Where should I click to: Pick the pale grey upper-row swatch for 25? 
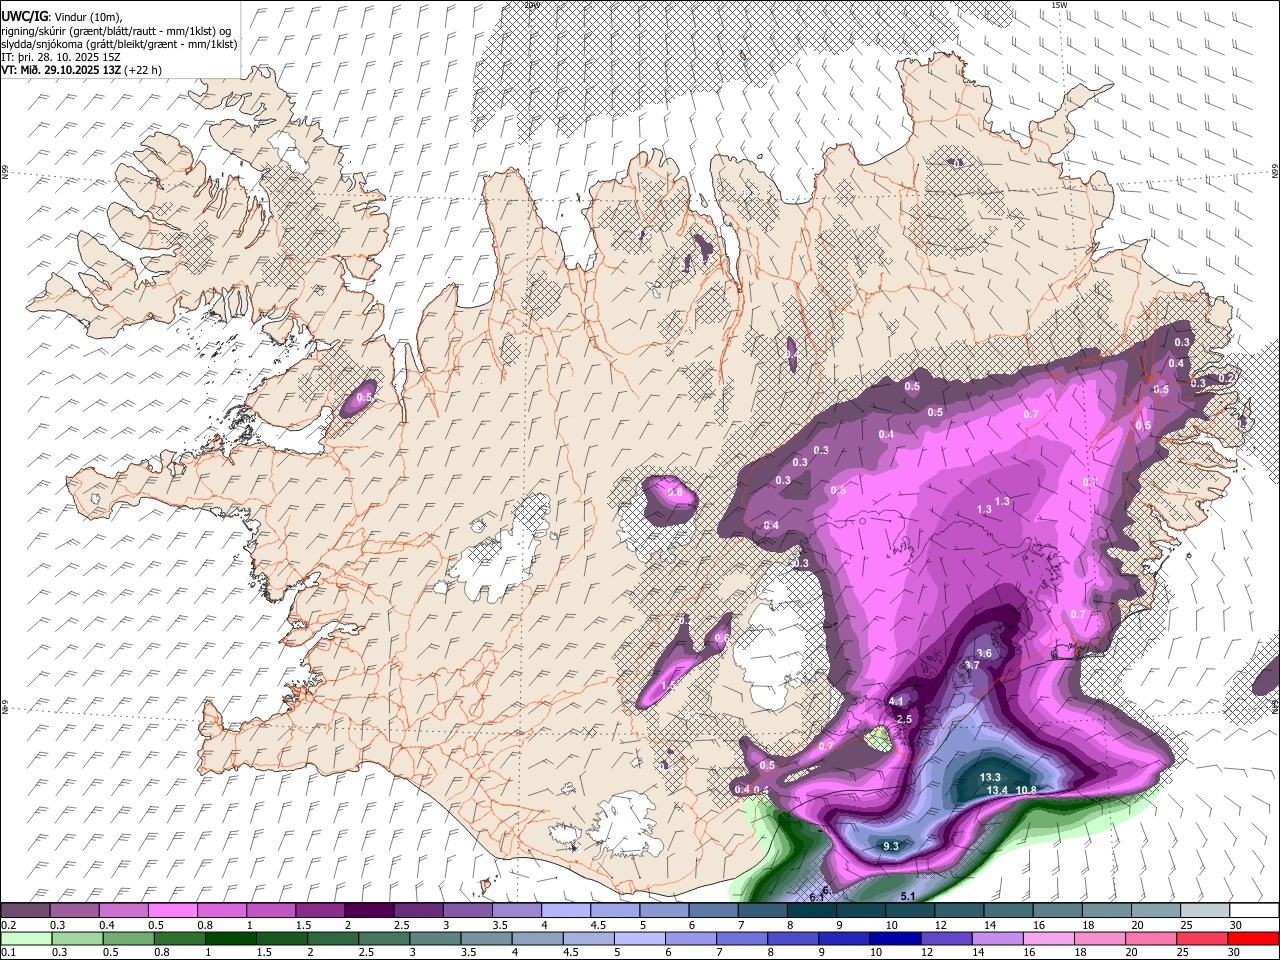pos(1205,911)
